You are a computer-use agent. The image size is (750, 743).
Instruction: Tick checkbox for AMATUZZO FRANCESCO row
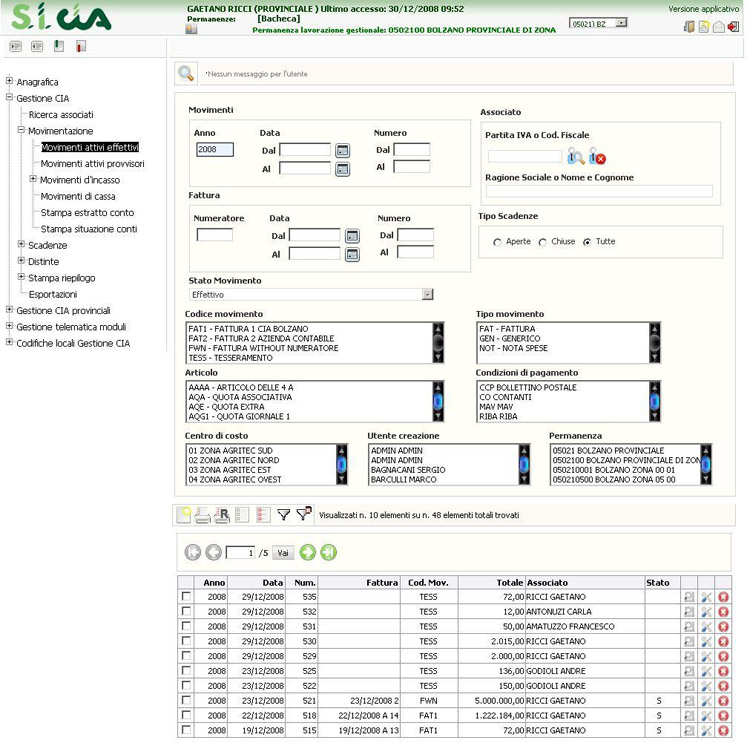(186, 626)
